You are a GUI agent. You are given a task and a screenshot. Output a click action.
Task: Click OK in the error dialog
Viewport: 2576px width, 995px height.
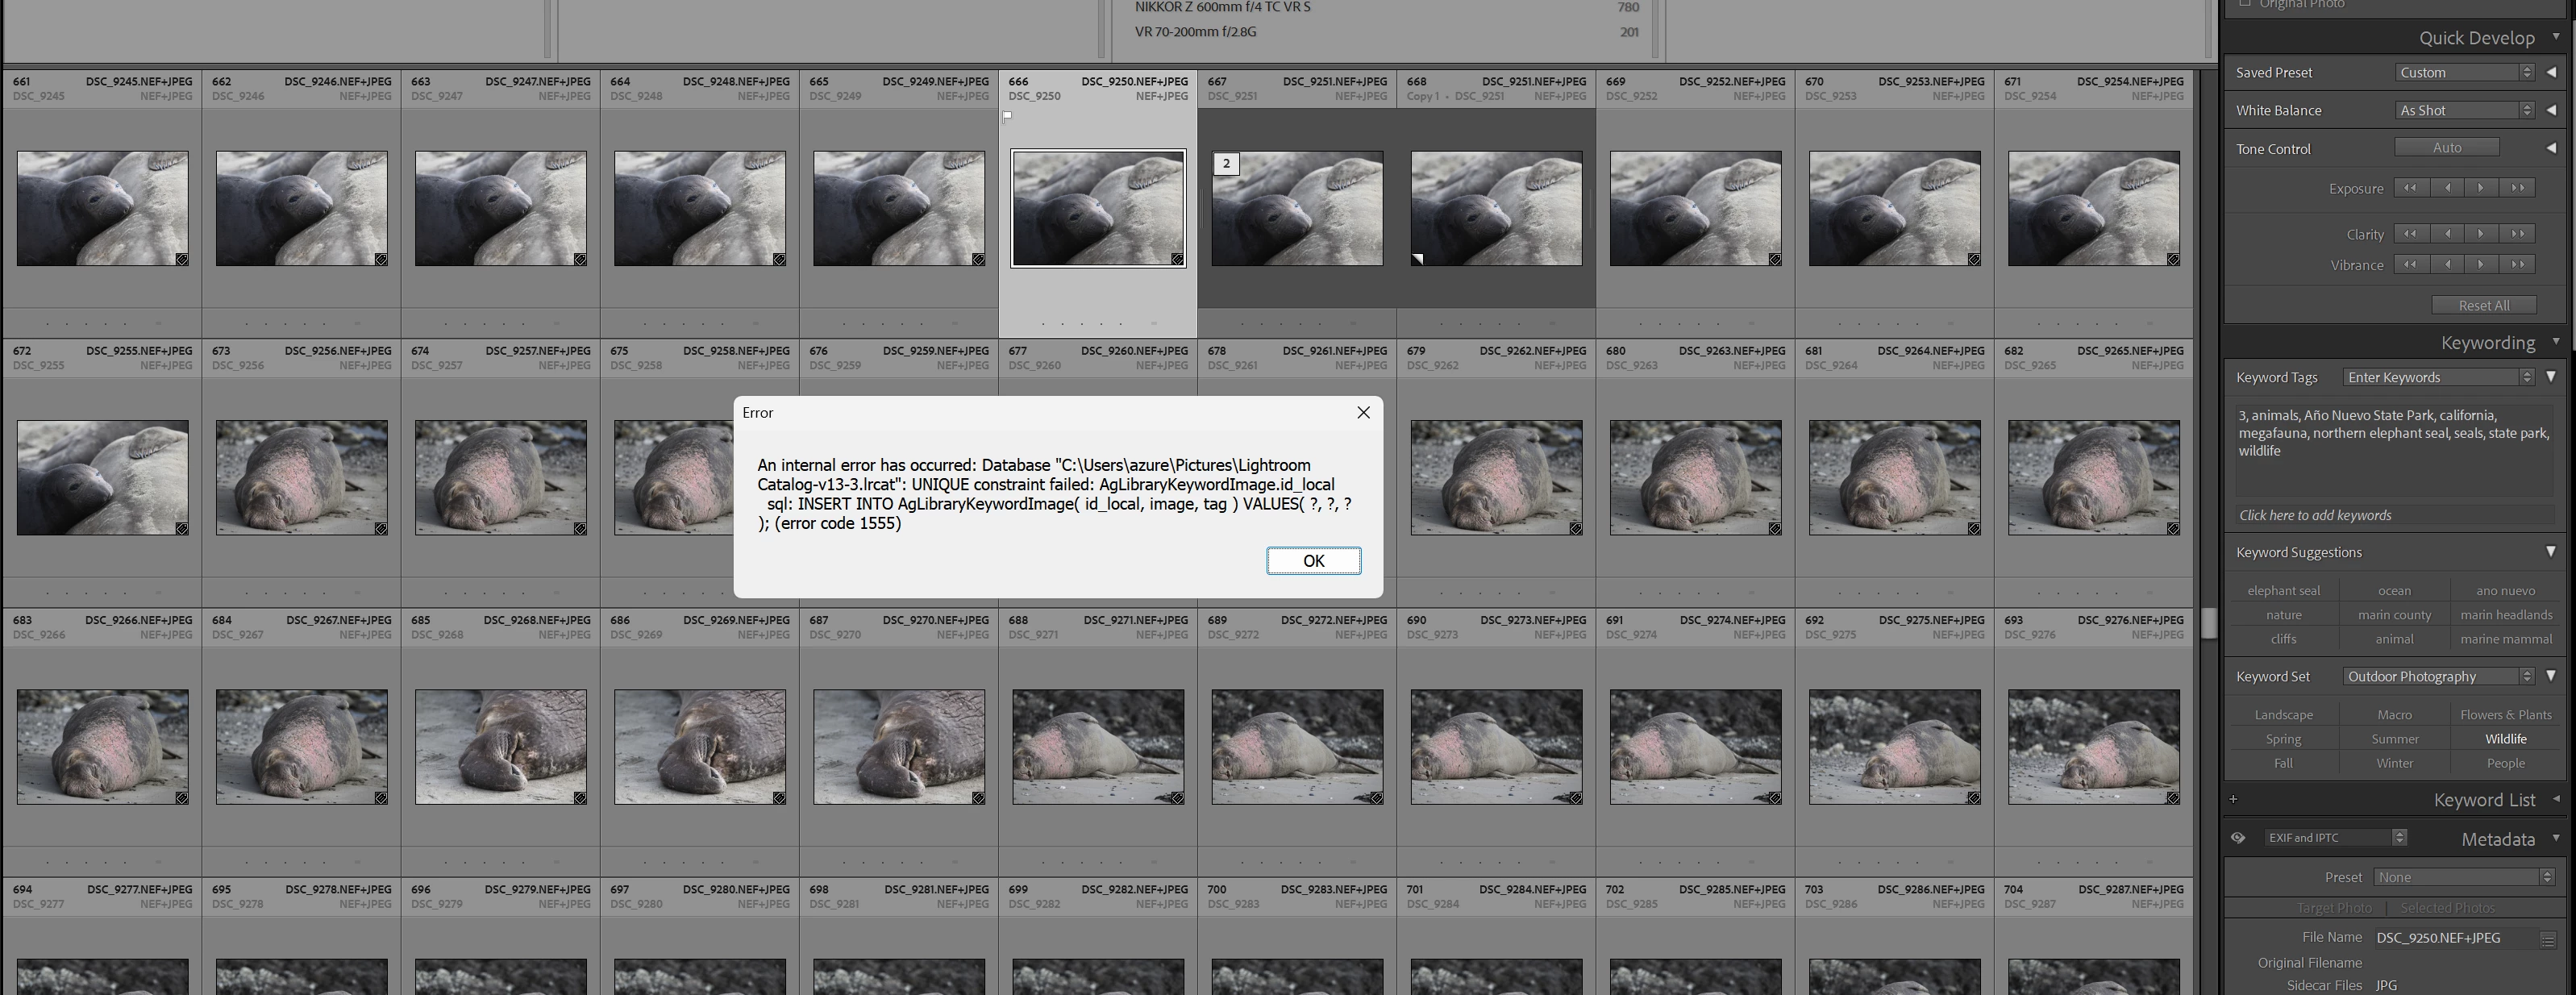pos(1313,561)
